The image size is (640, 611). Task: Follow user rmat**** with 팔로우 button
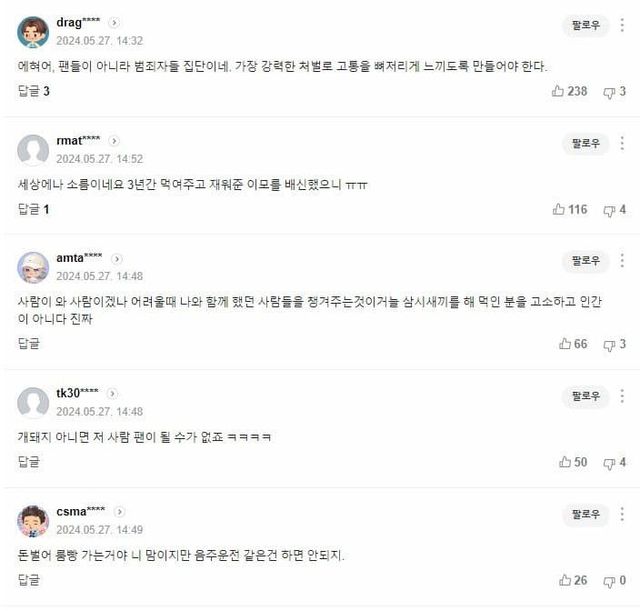[585, 144]
